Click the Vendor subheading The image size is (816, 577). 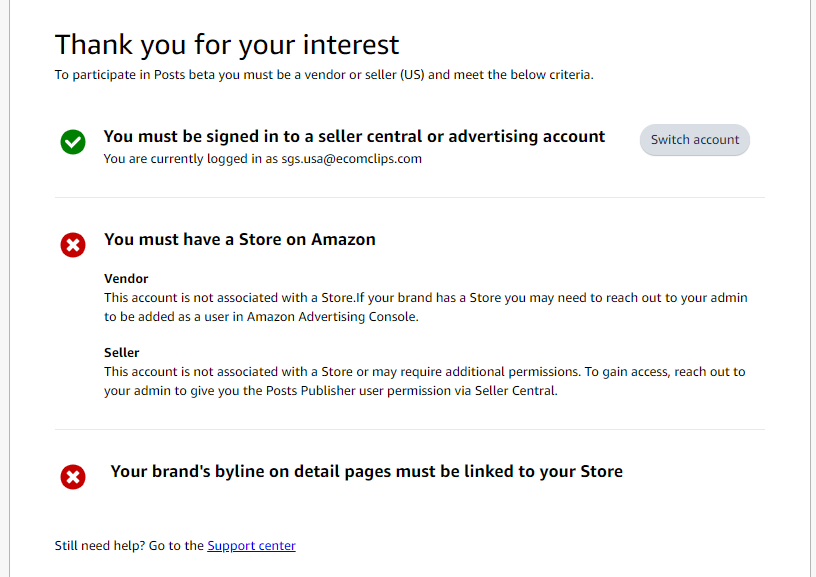pyautogui.click(x=126, y=278)
